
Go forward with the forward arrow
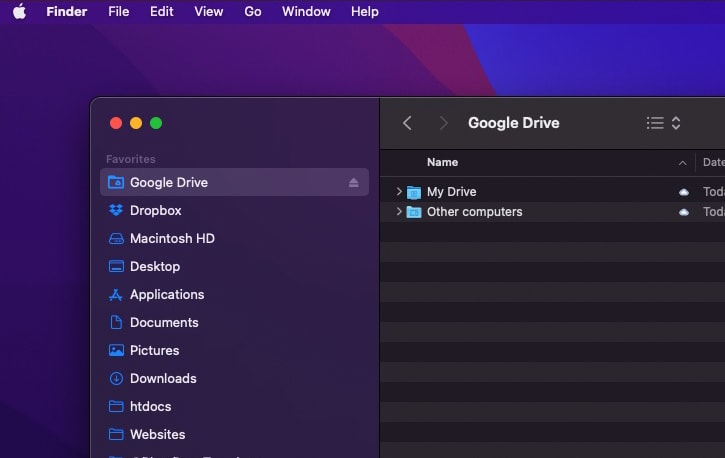pyautogui.click(x=443, y=123)
